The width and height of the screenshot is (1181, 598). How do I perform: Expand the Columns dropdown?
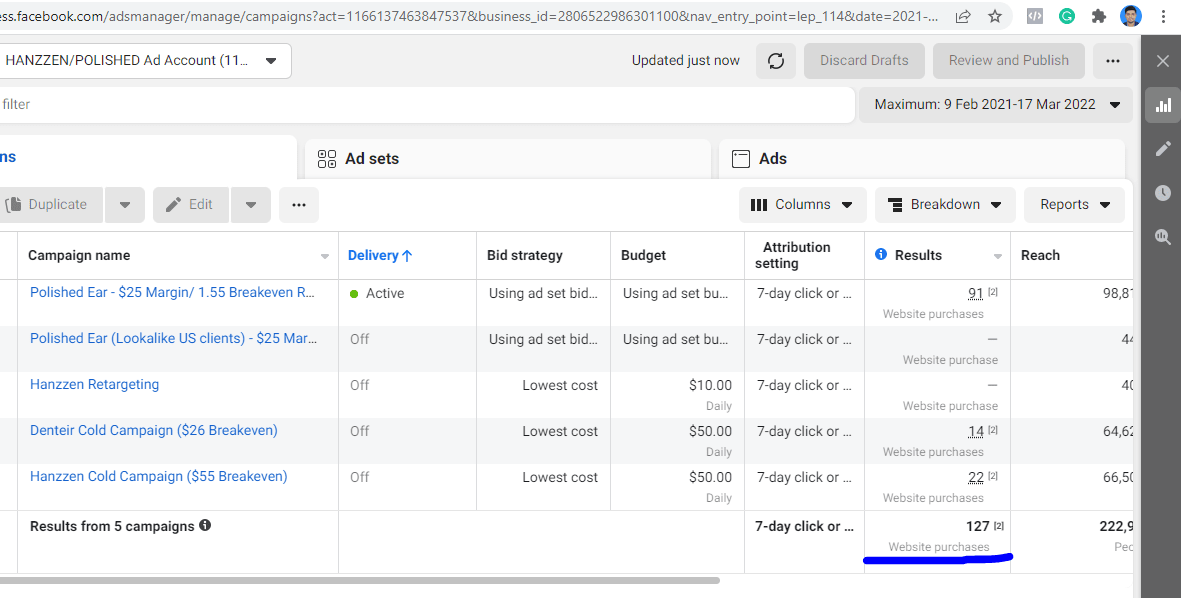tap(802, 205)
